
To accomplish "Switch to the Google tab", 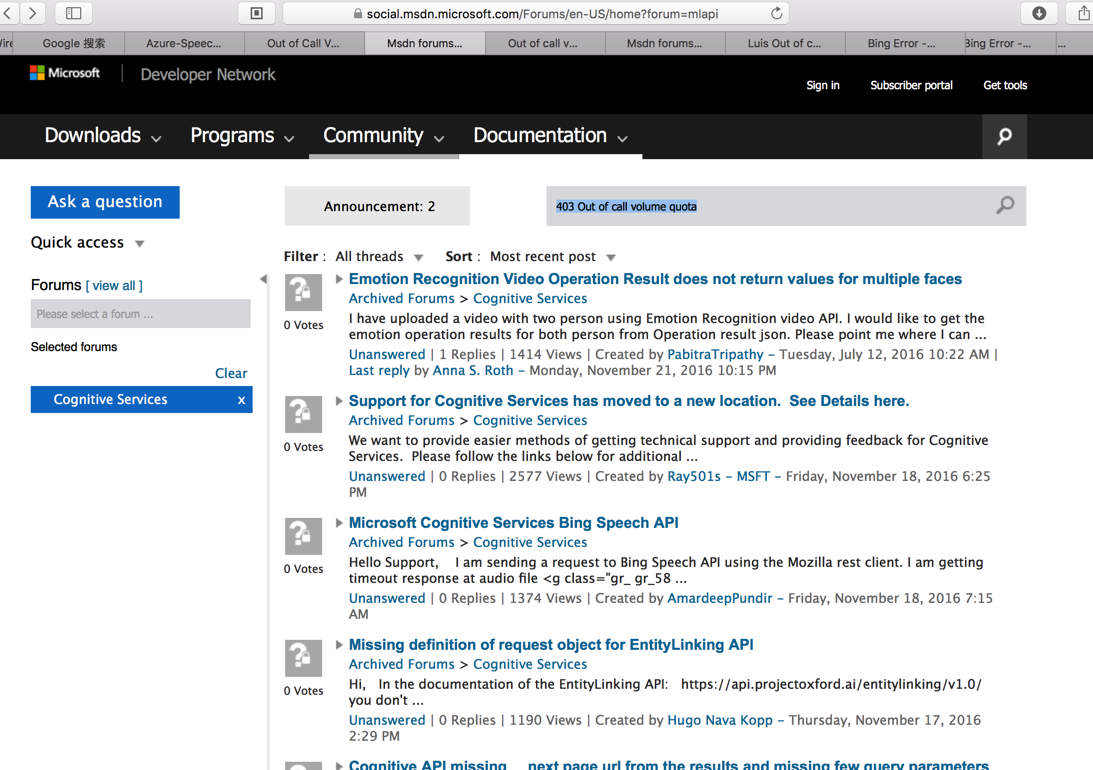I will click(73, 43).
